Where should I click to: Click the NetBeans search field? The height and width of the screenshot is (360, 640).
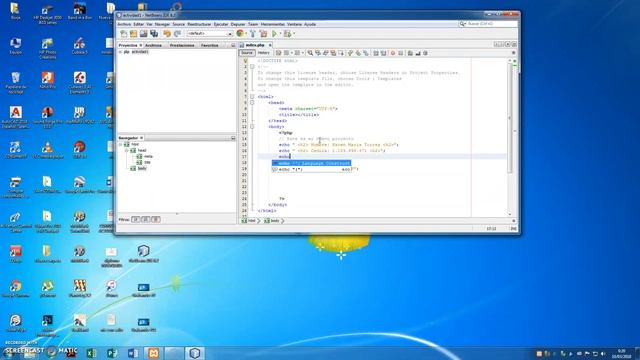[488, 24]
